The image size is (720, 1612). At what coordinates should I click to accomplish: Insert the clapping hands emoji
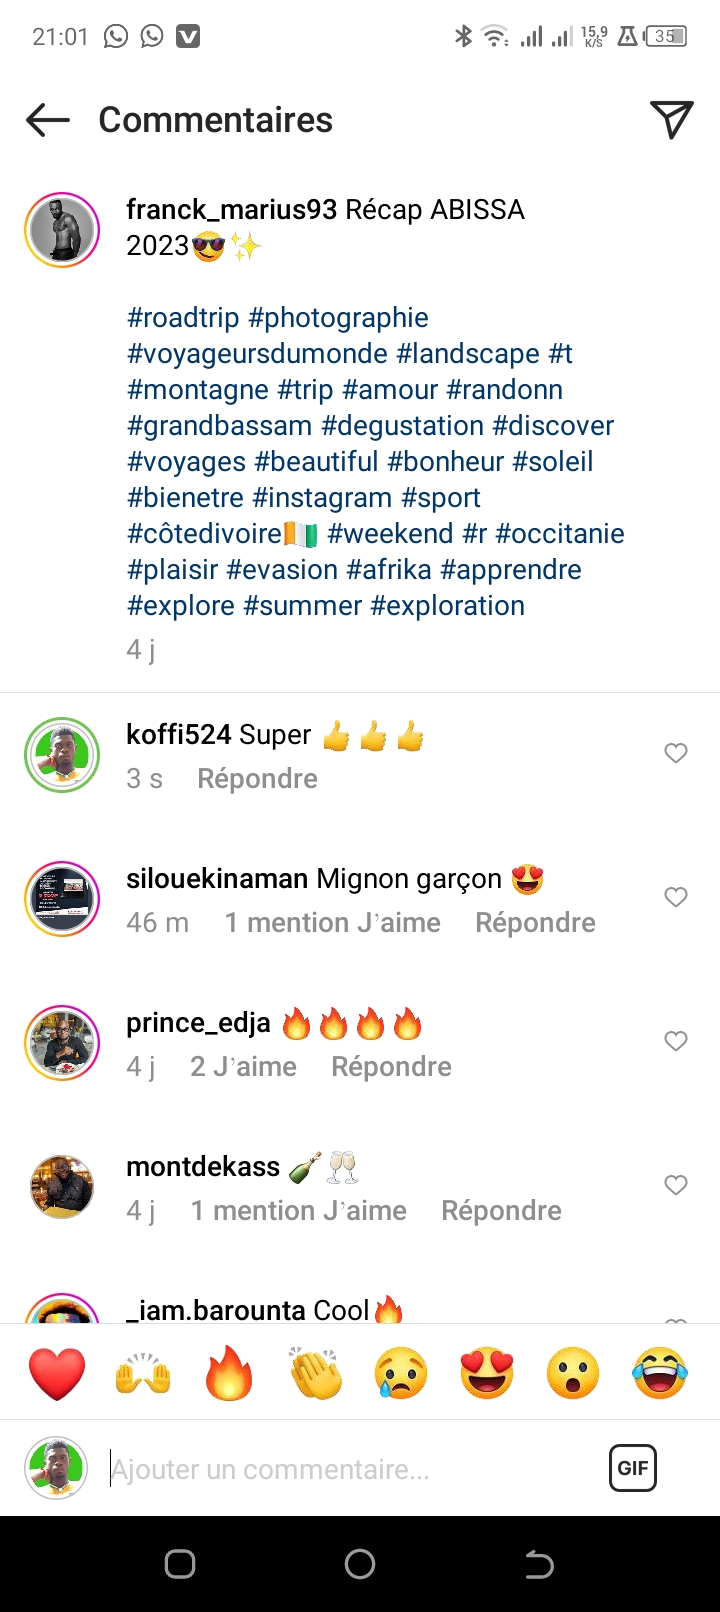tap(315, 1373)
